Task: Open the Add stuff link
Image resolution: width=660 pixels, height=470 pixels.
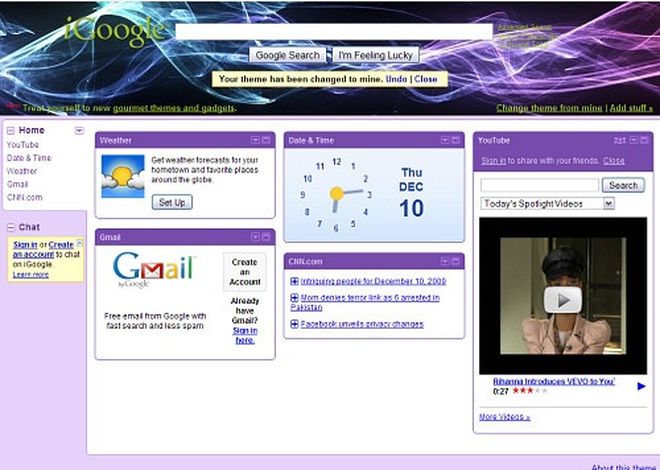Action: tap(631, 108)
